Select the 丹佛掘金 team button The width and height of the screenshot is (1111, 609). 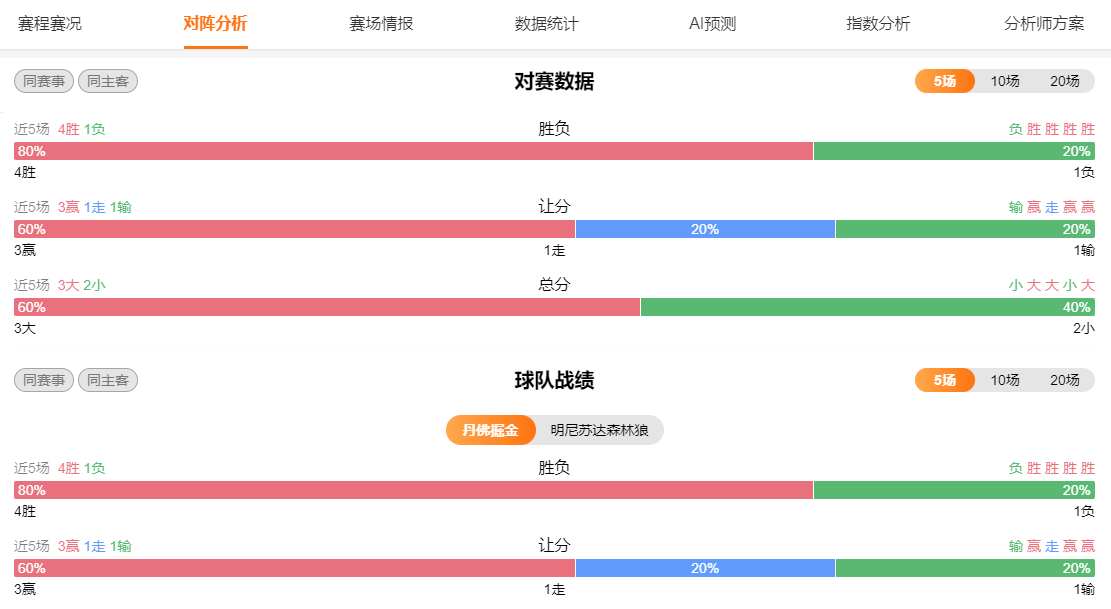[491, 430]
